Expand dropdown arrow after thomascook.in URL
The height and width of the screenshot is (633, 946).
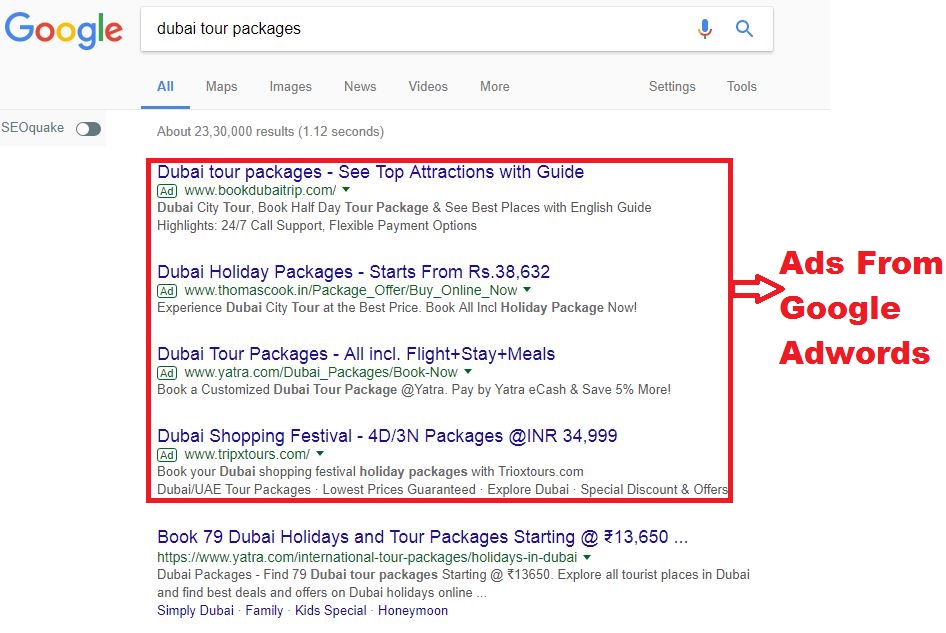(527, 290)
